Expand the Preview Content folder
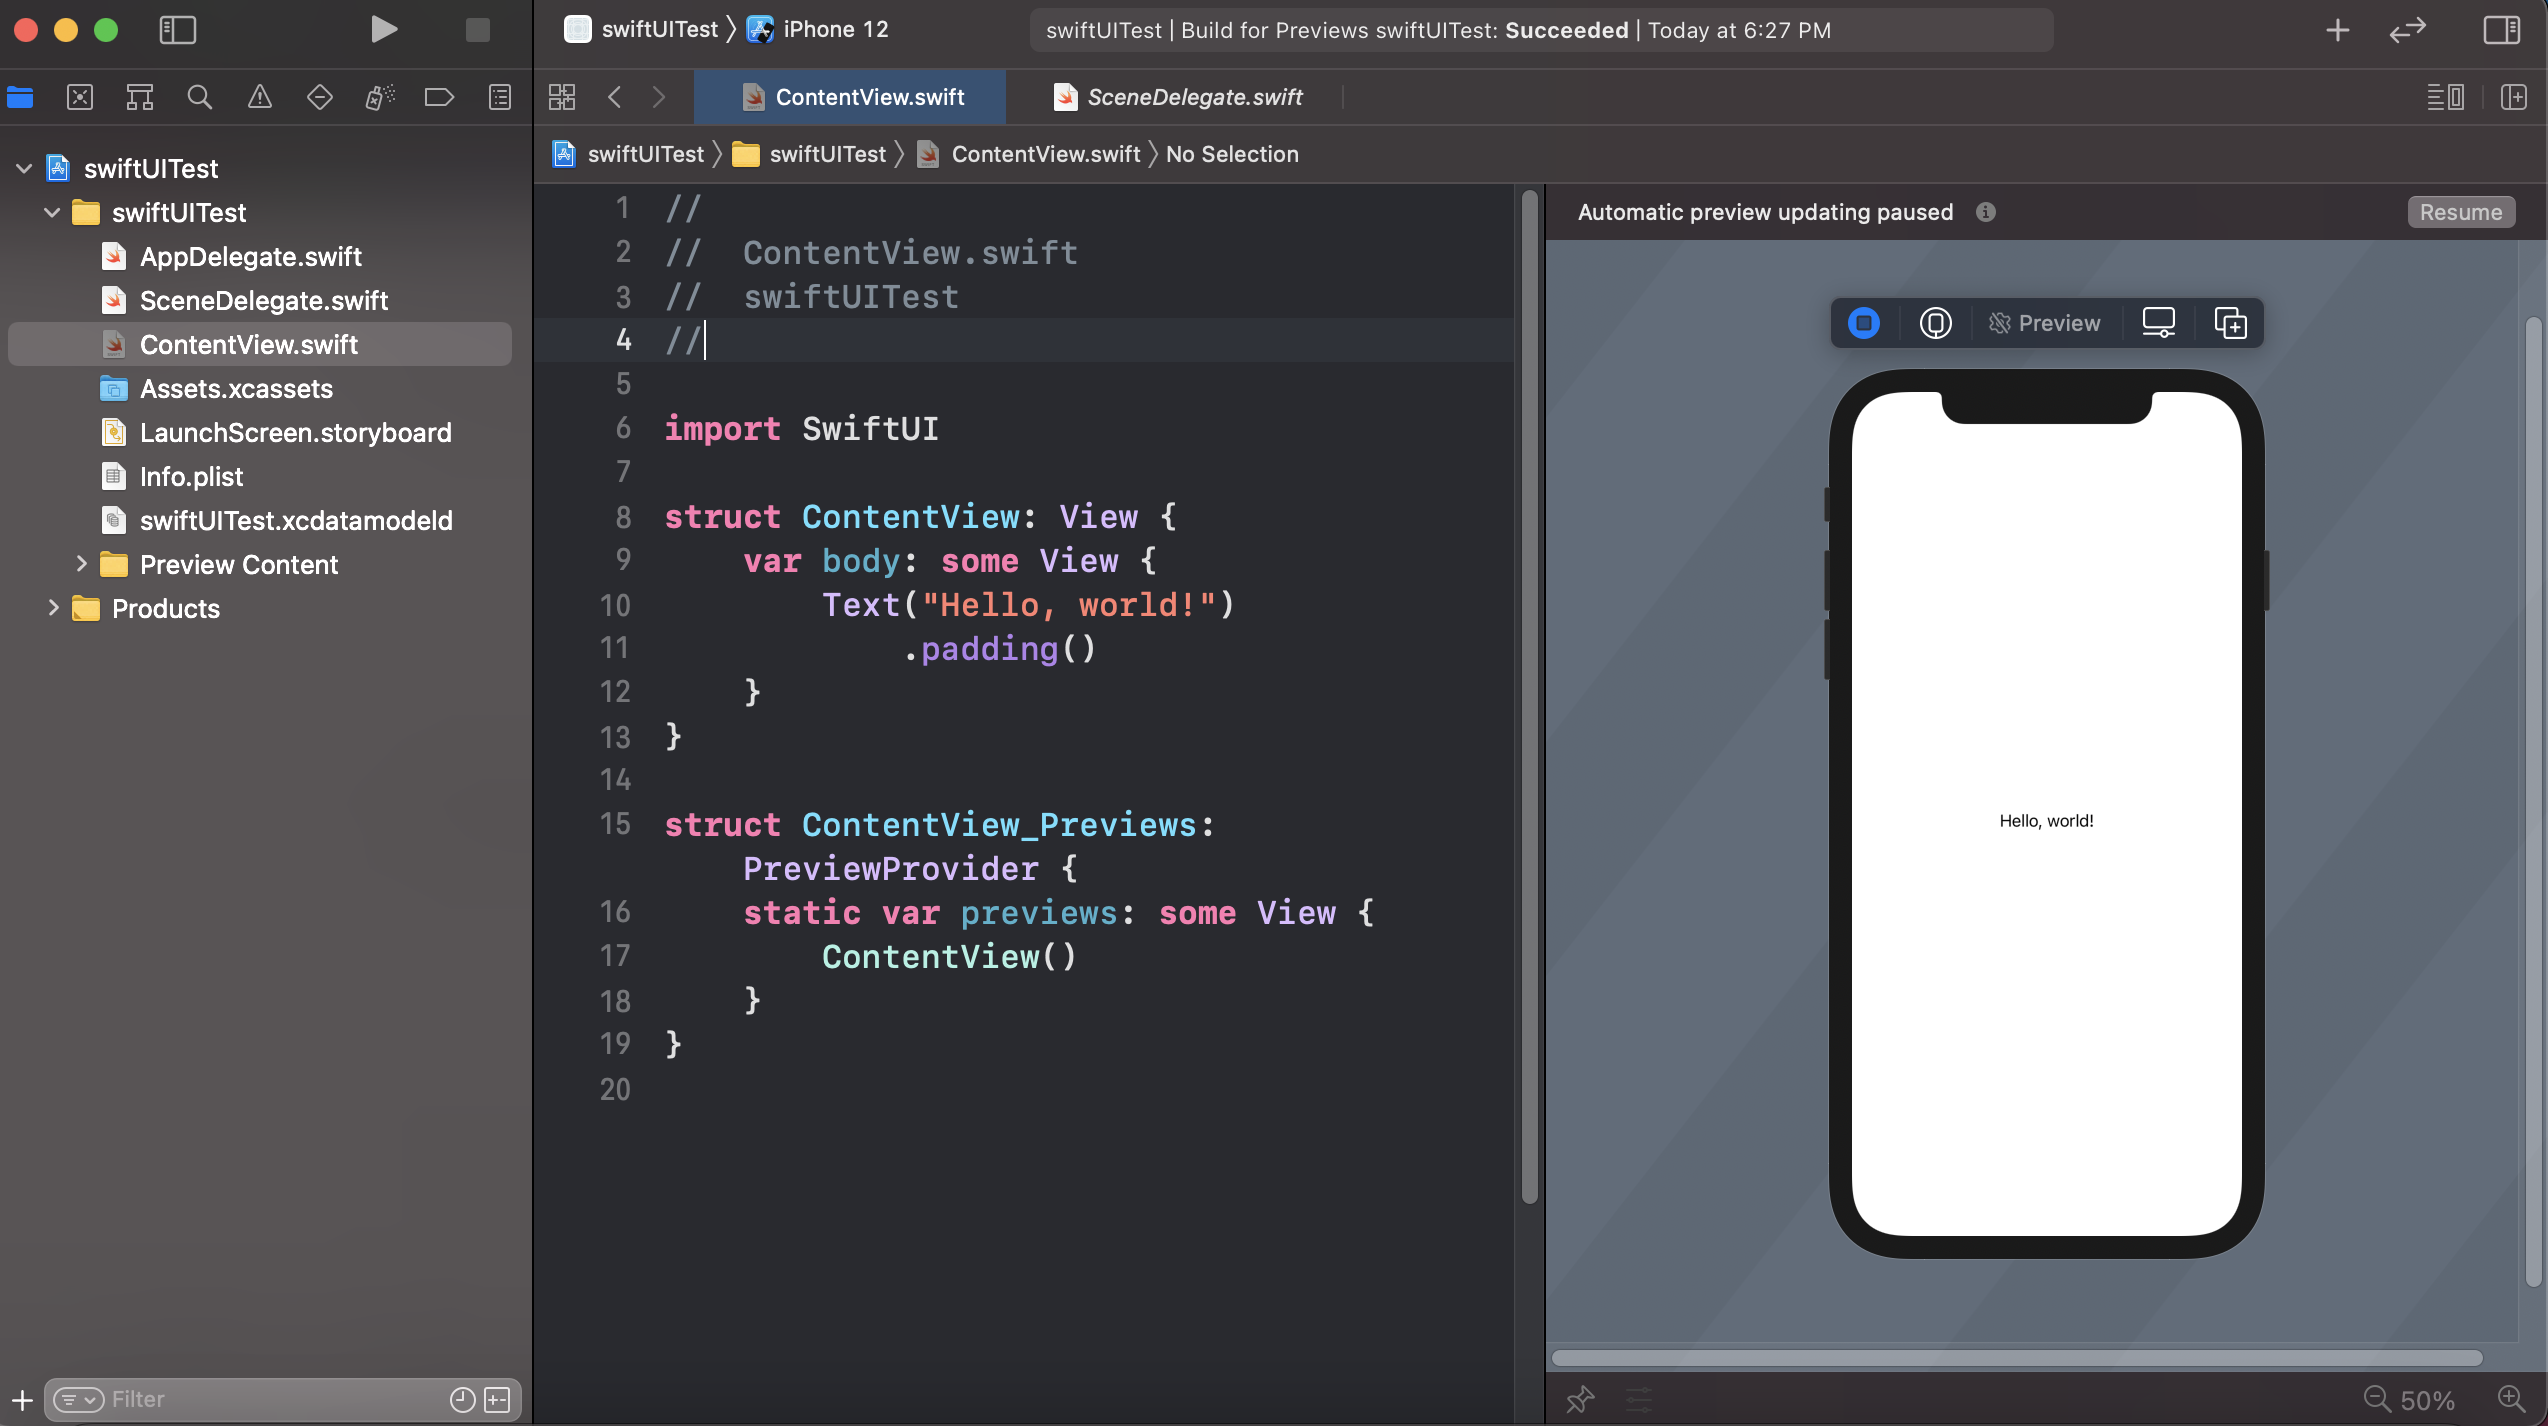The height and width of the screenshot is (1426, 2548). click(x=82, y=564)
